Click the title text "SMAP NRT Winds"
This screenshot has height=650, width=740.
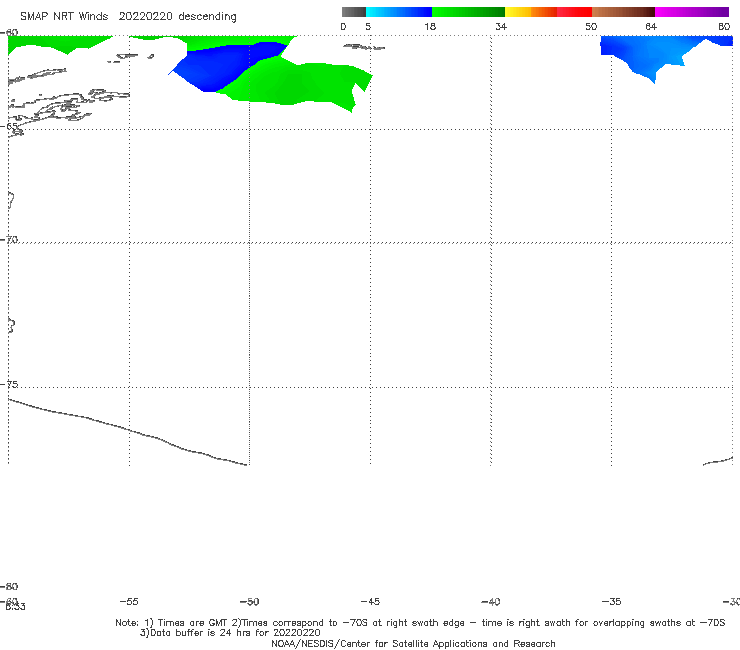click(64, 16)
